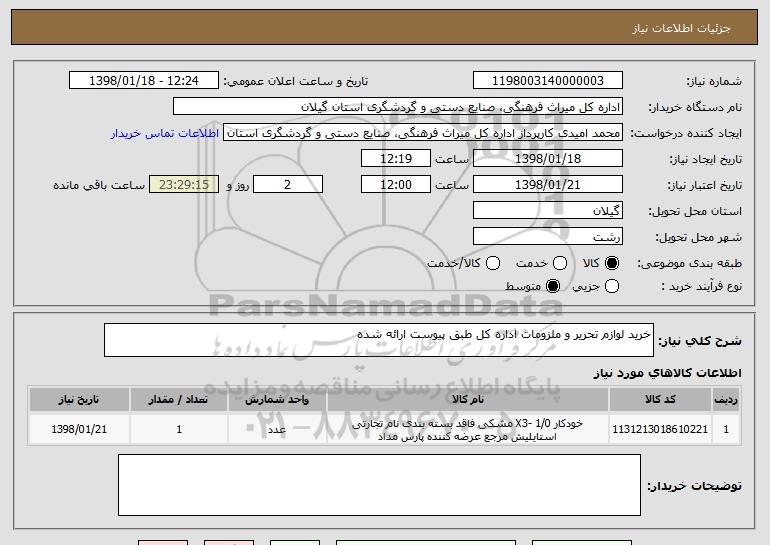Click product code 113121301861​0221 cell

click(x=660, y=429)
